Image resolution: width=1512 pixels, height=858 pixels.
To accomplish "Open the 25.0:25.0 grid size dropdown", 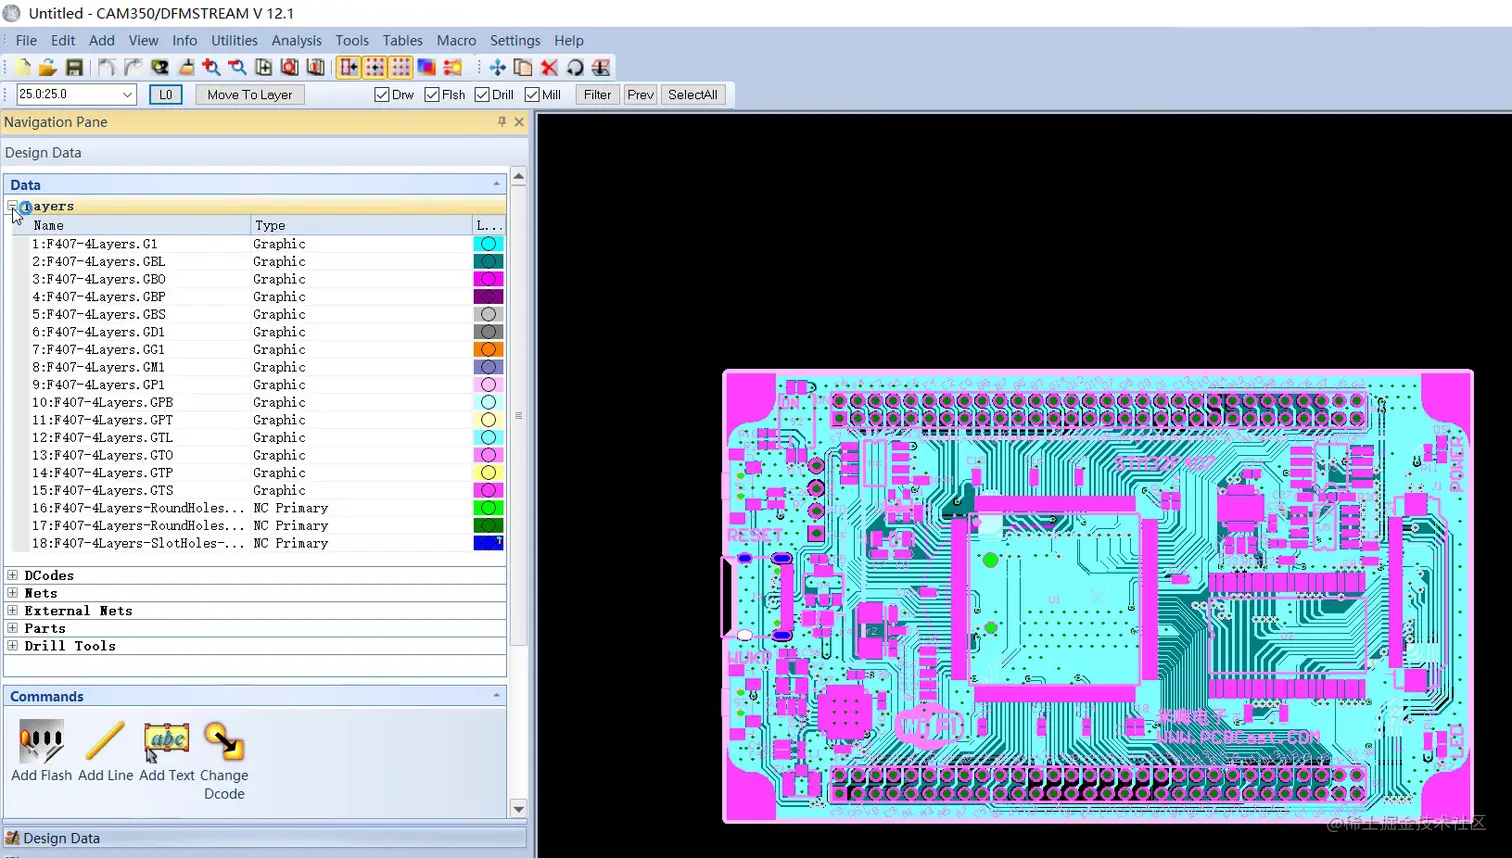I will [x=128, y=95].
